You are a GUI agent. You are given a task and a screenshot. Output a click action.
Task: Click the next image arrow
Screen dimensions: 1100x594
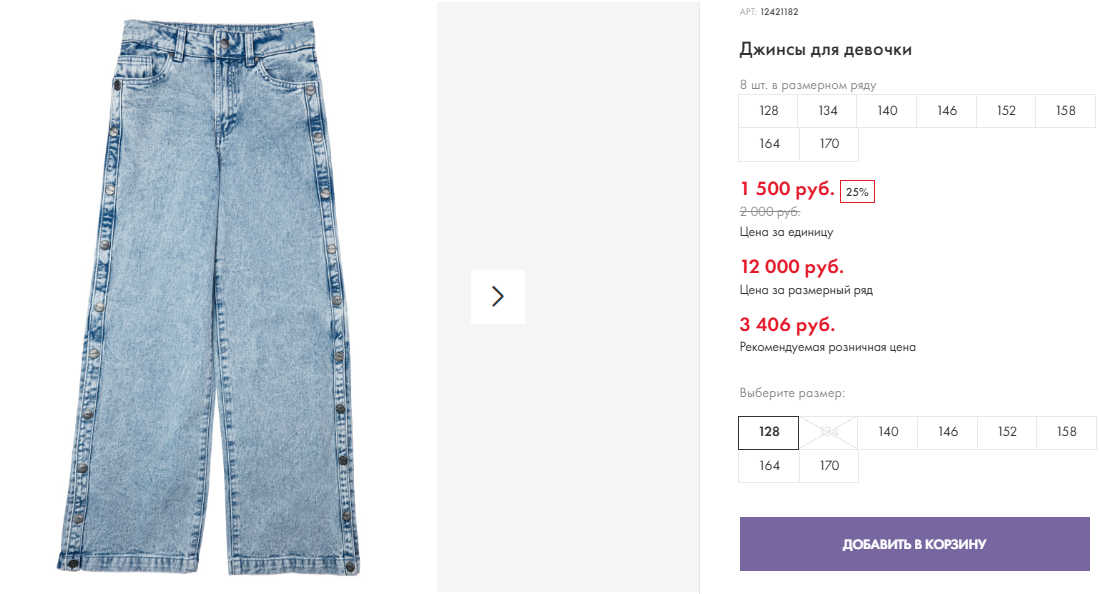coord(498,296)
